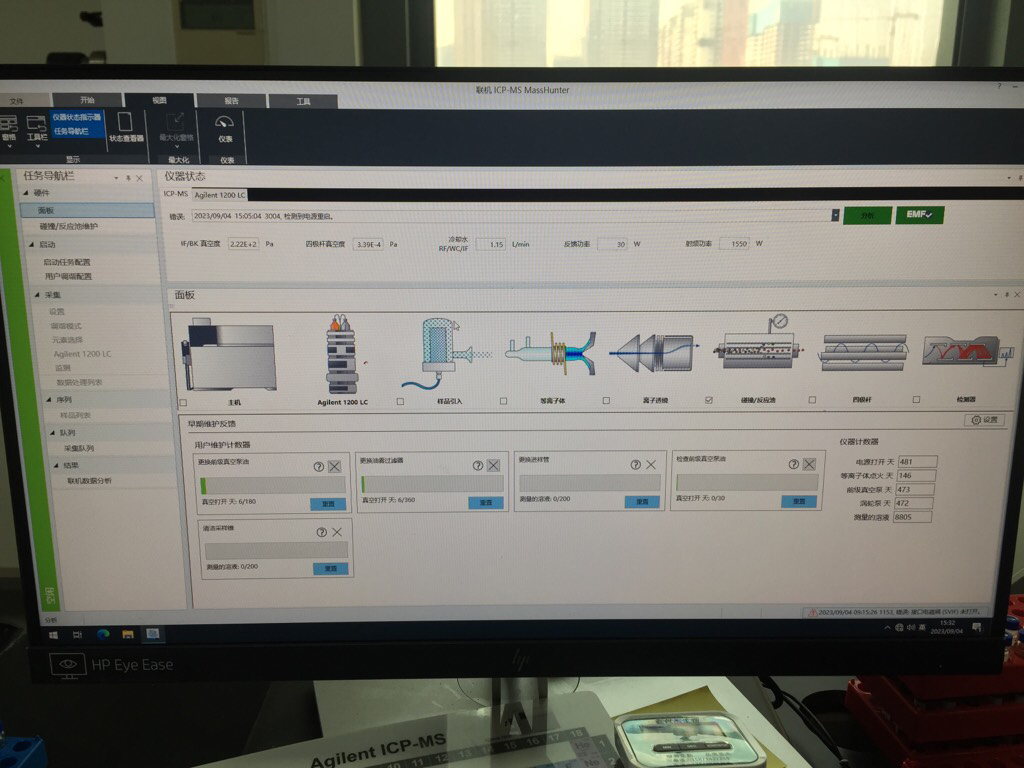
Task: Select the 等离子体 plasma torch image
Action: (551, 353)
